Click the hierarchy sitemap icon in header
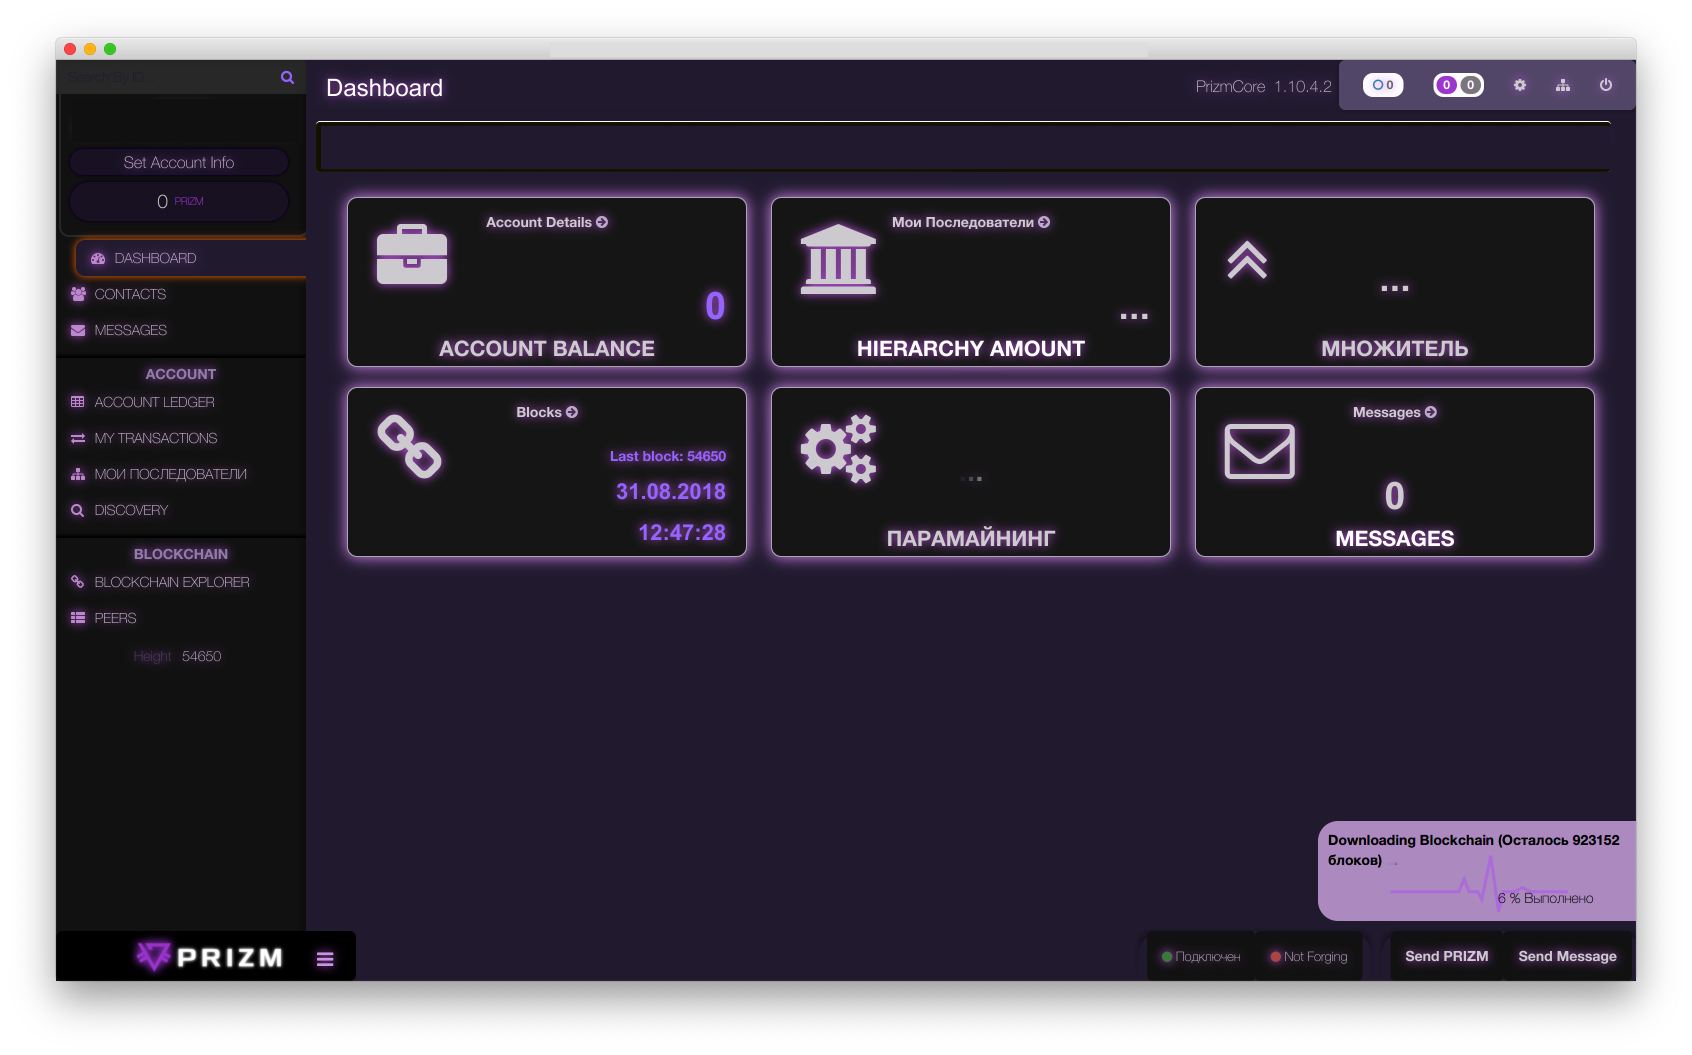The height and width of the screenshot is (1055, 1692). click(1563, 85)
